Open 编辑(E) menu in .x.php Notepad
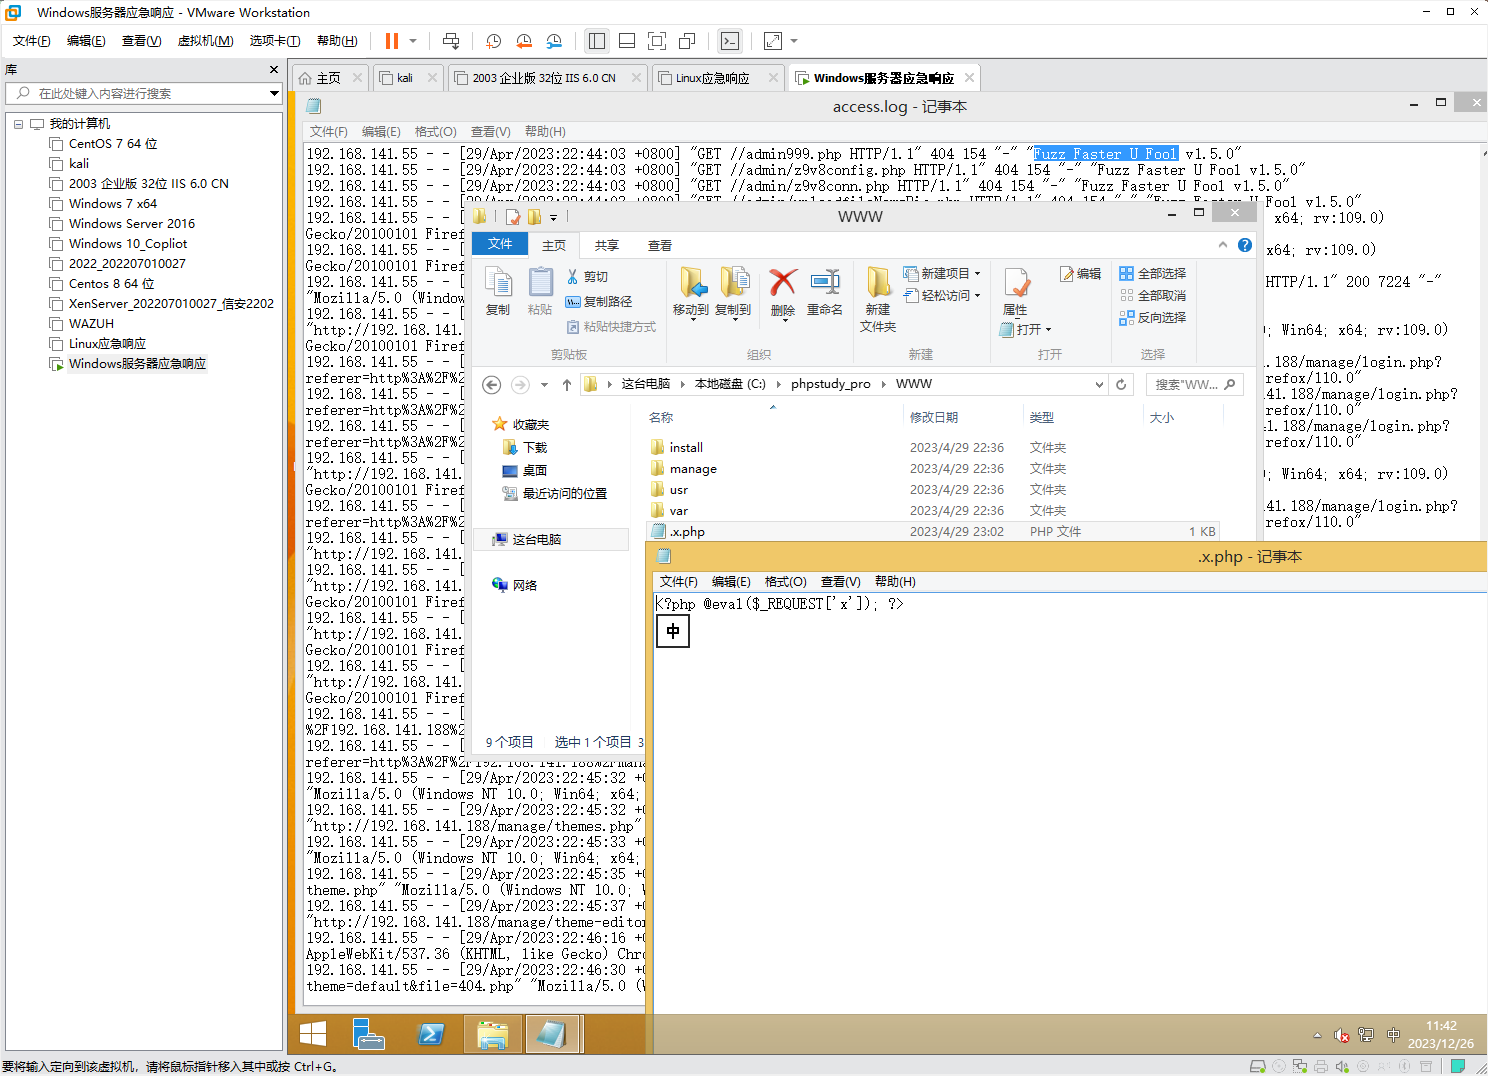The width and height of the screenshot is (1488, 1076). click(731, 582)
